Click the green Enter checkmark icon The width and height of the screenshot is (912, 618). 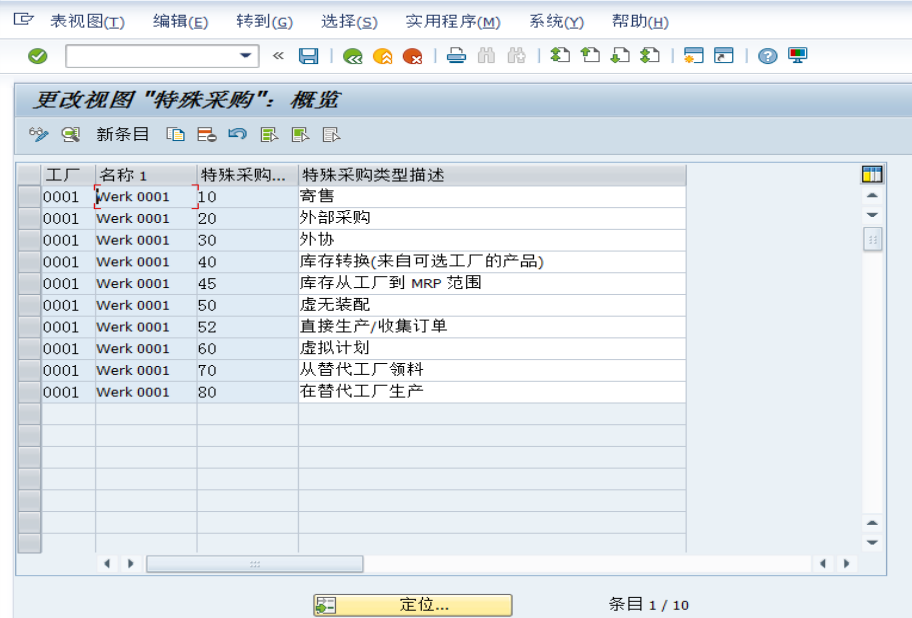point(38,56)
